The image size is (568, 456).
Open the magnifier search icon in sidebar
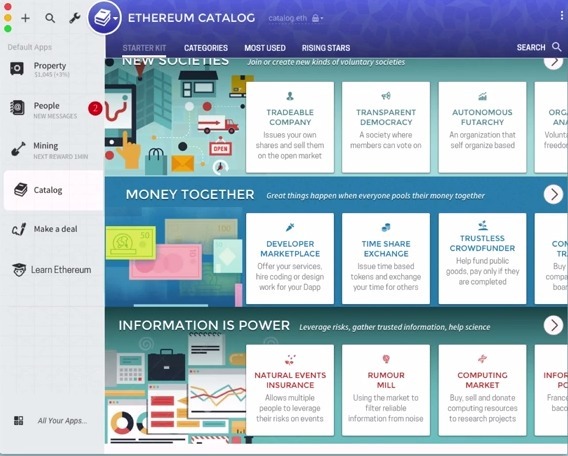[x=50, y=18]
